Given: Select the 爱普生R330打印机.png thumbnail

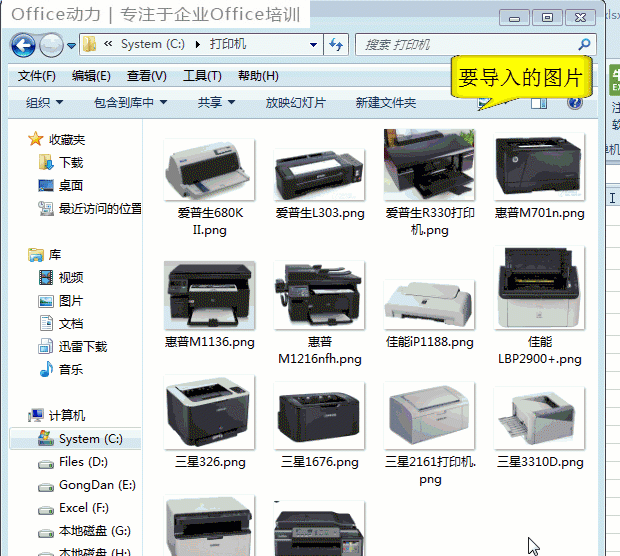Looking at the screenshot, I should [x=429, y=165].
